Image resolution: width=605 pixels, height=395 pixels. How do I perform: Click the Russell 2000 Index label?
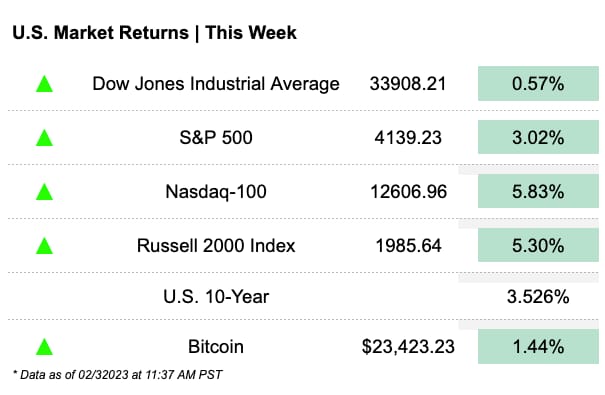[216, 246]
